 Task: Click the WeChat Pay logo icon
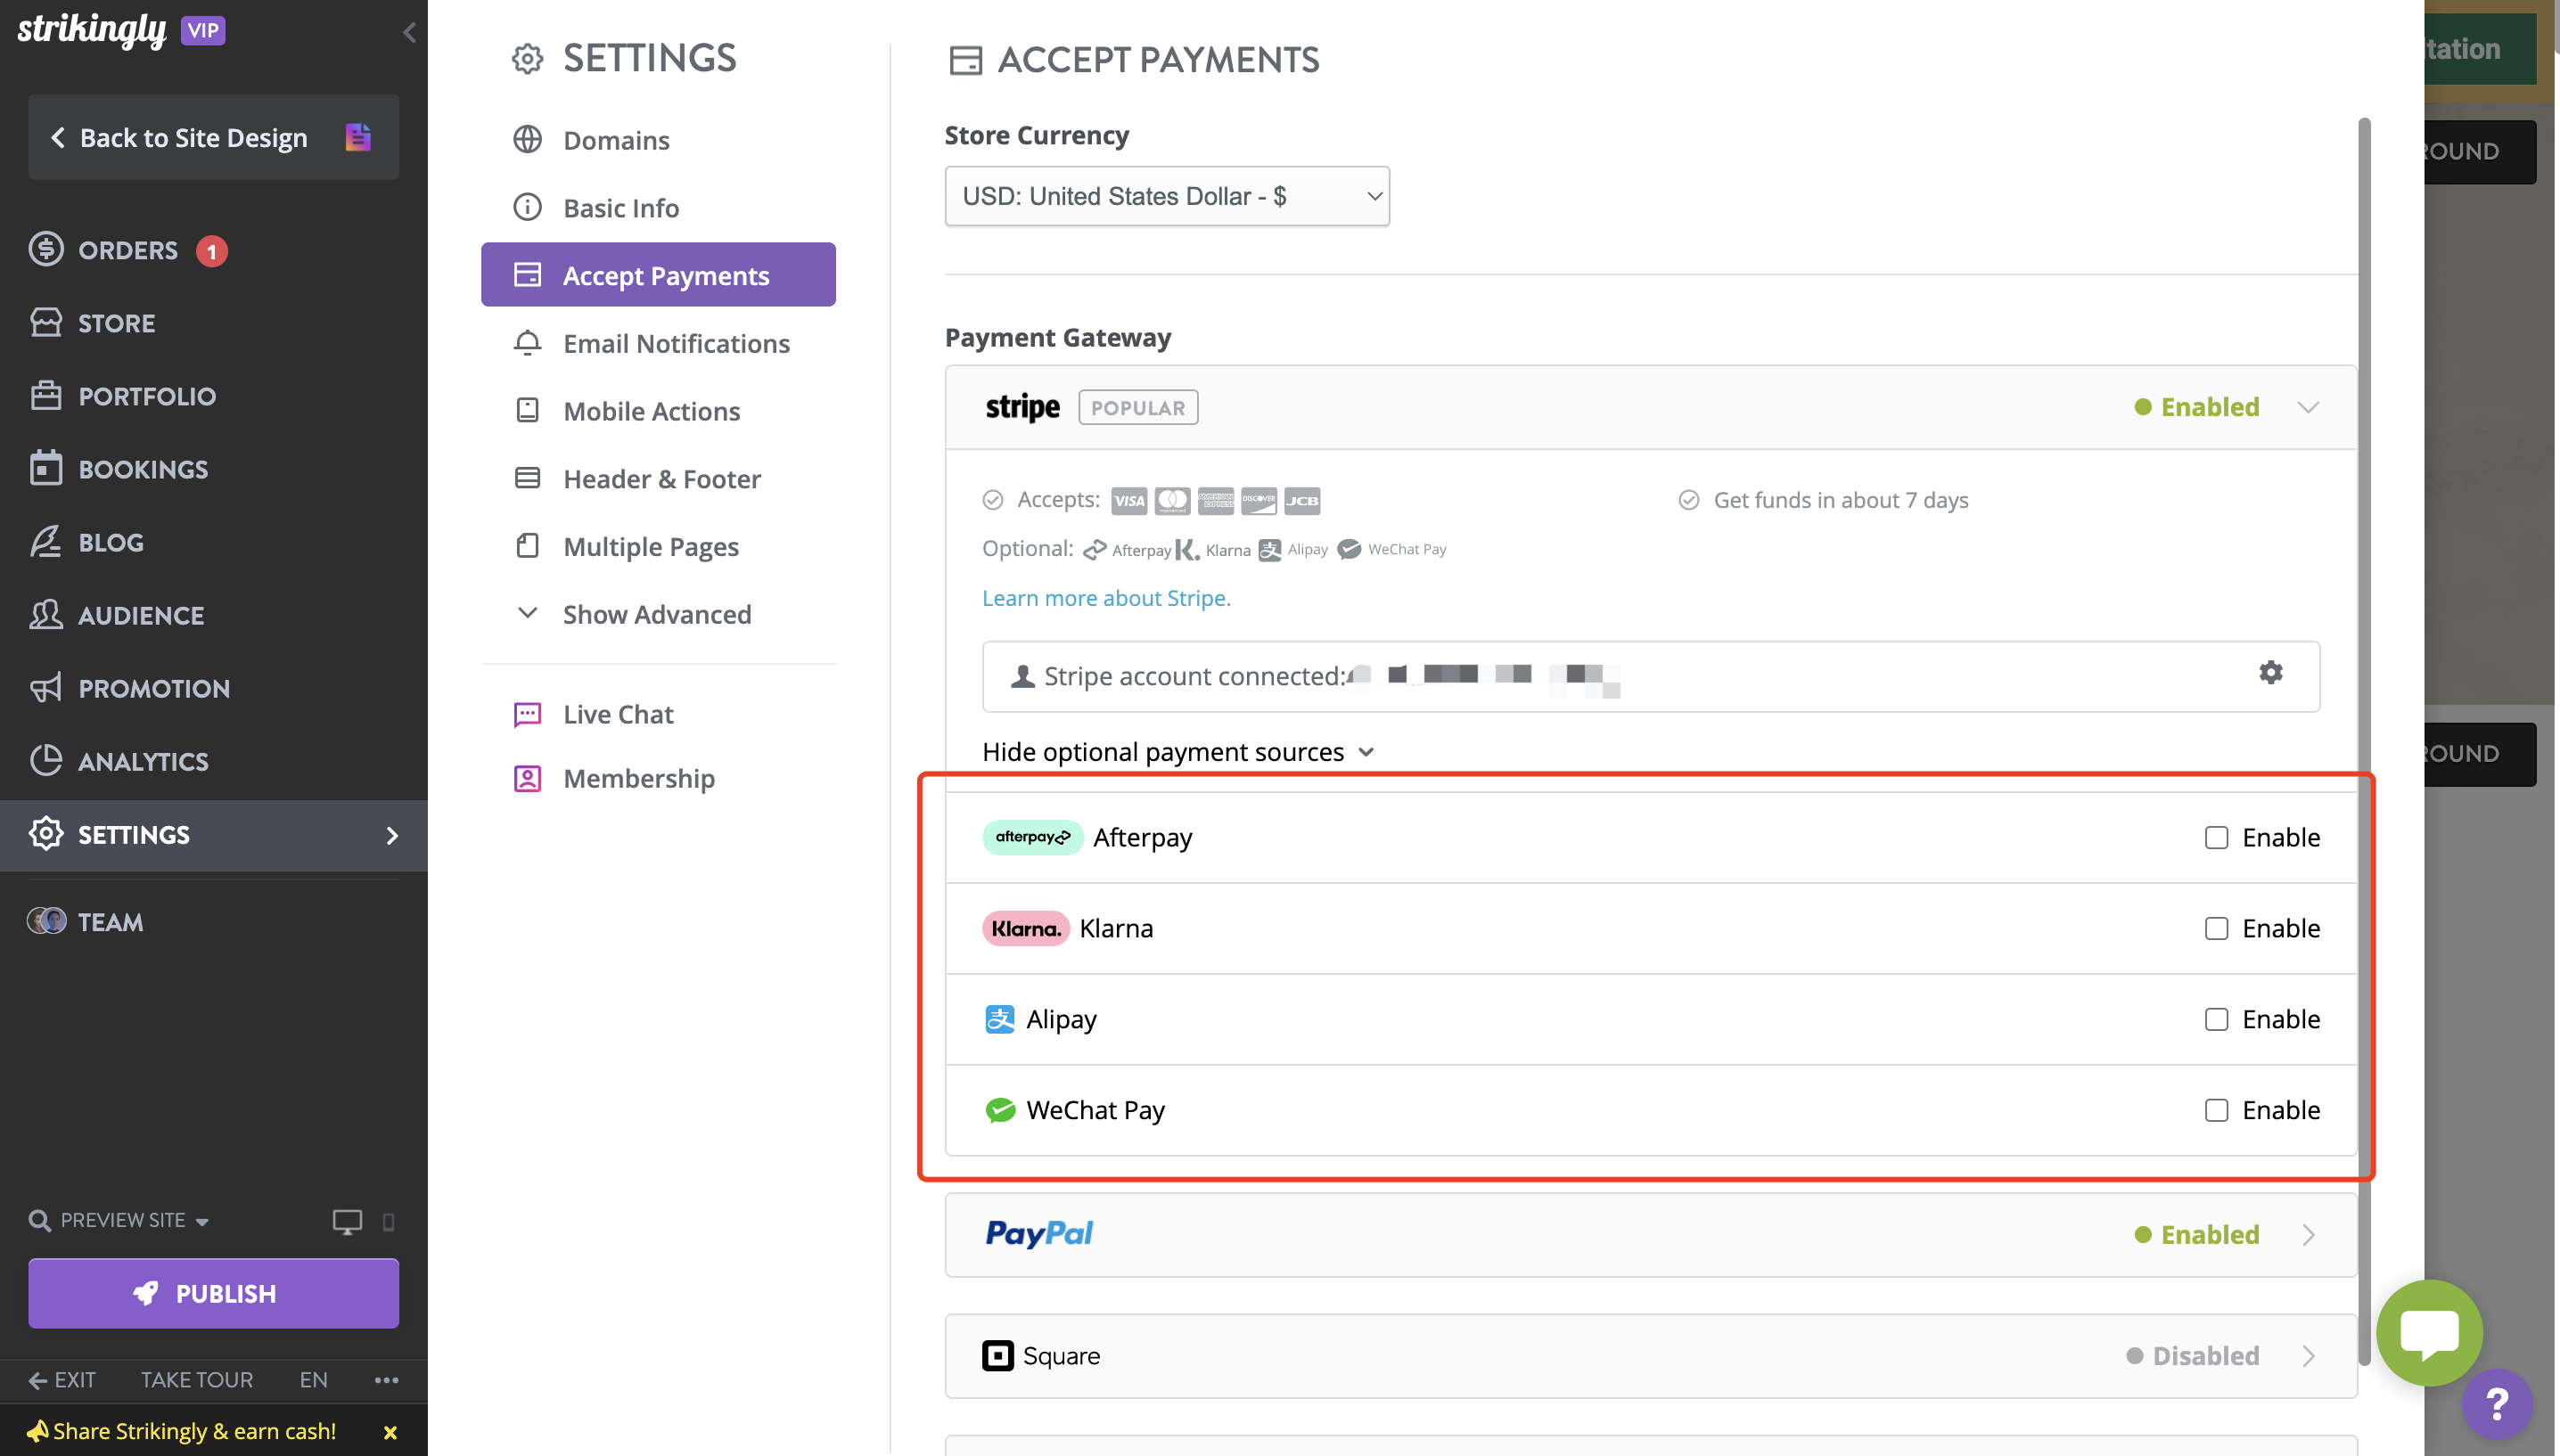(999, 1110)
